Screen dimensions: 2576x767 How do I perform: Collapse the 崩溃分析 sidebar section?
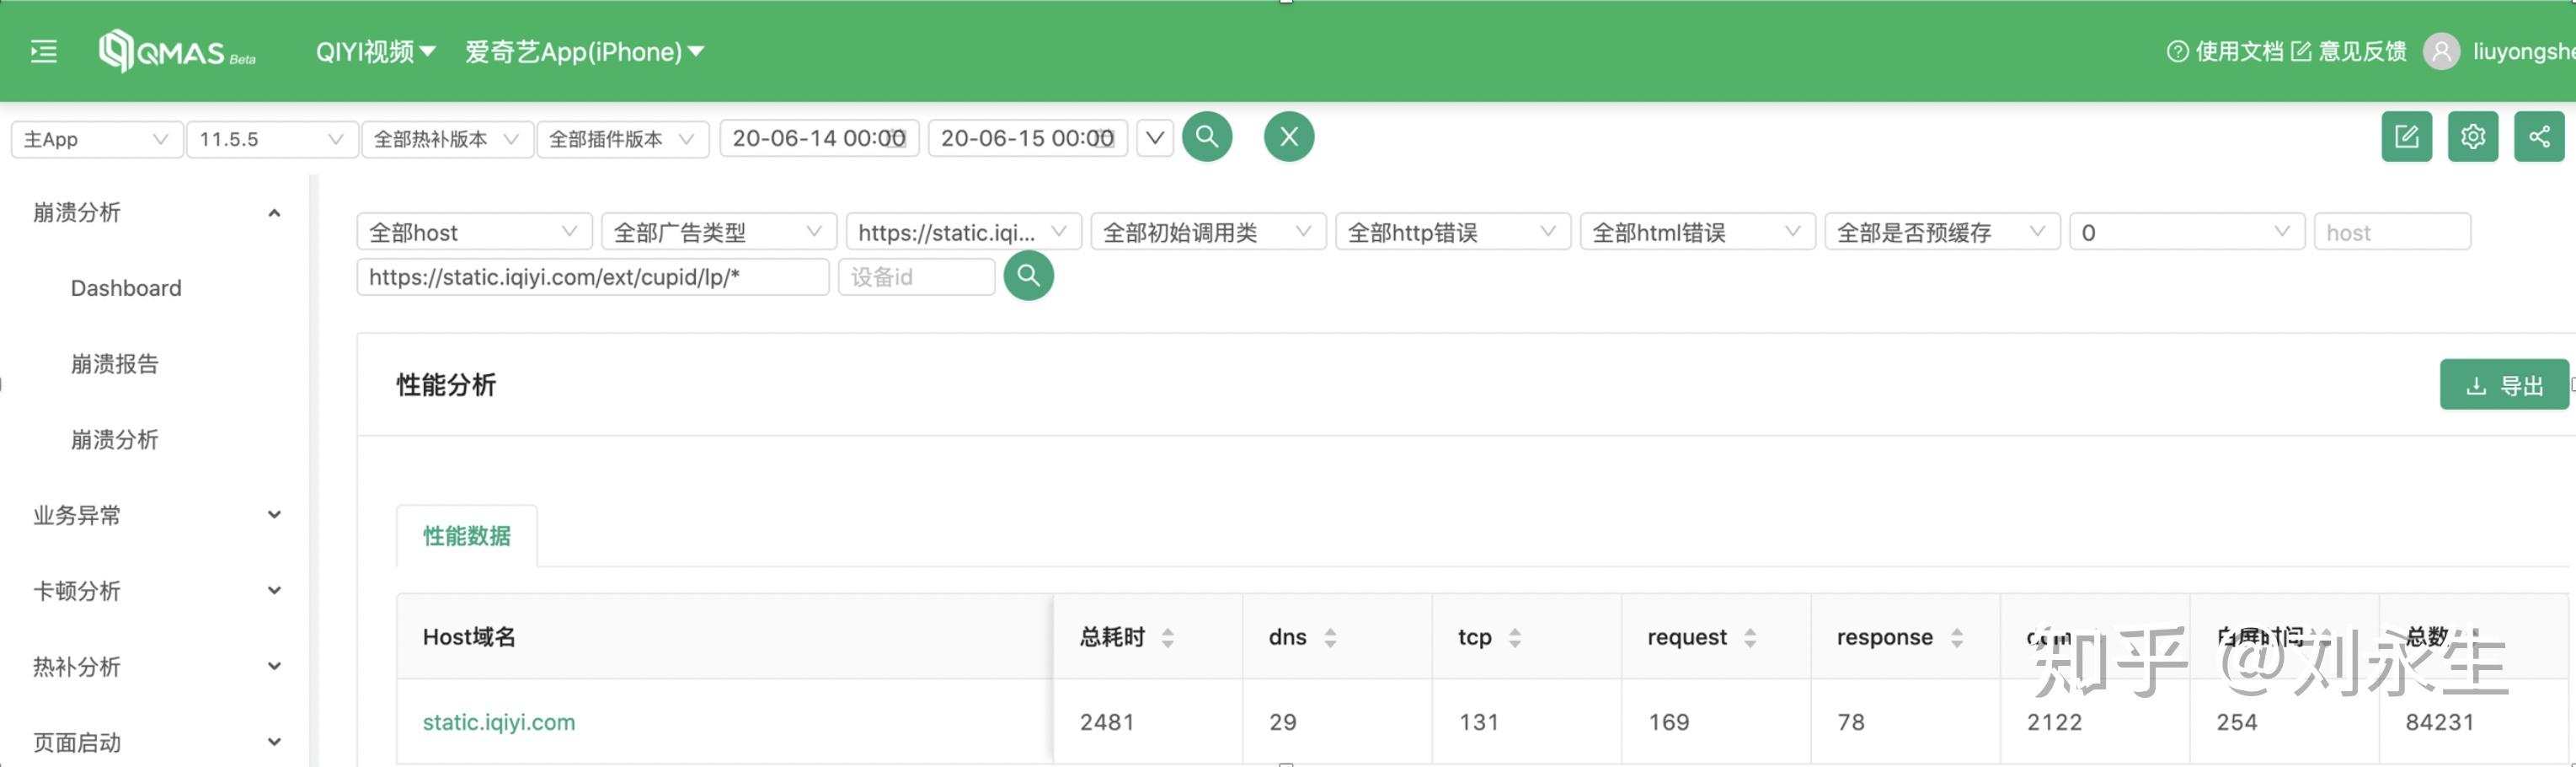(273, 212)
